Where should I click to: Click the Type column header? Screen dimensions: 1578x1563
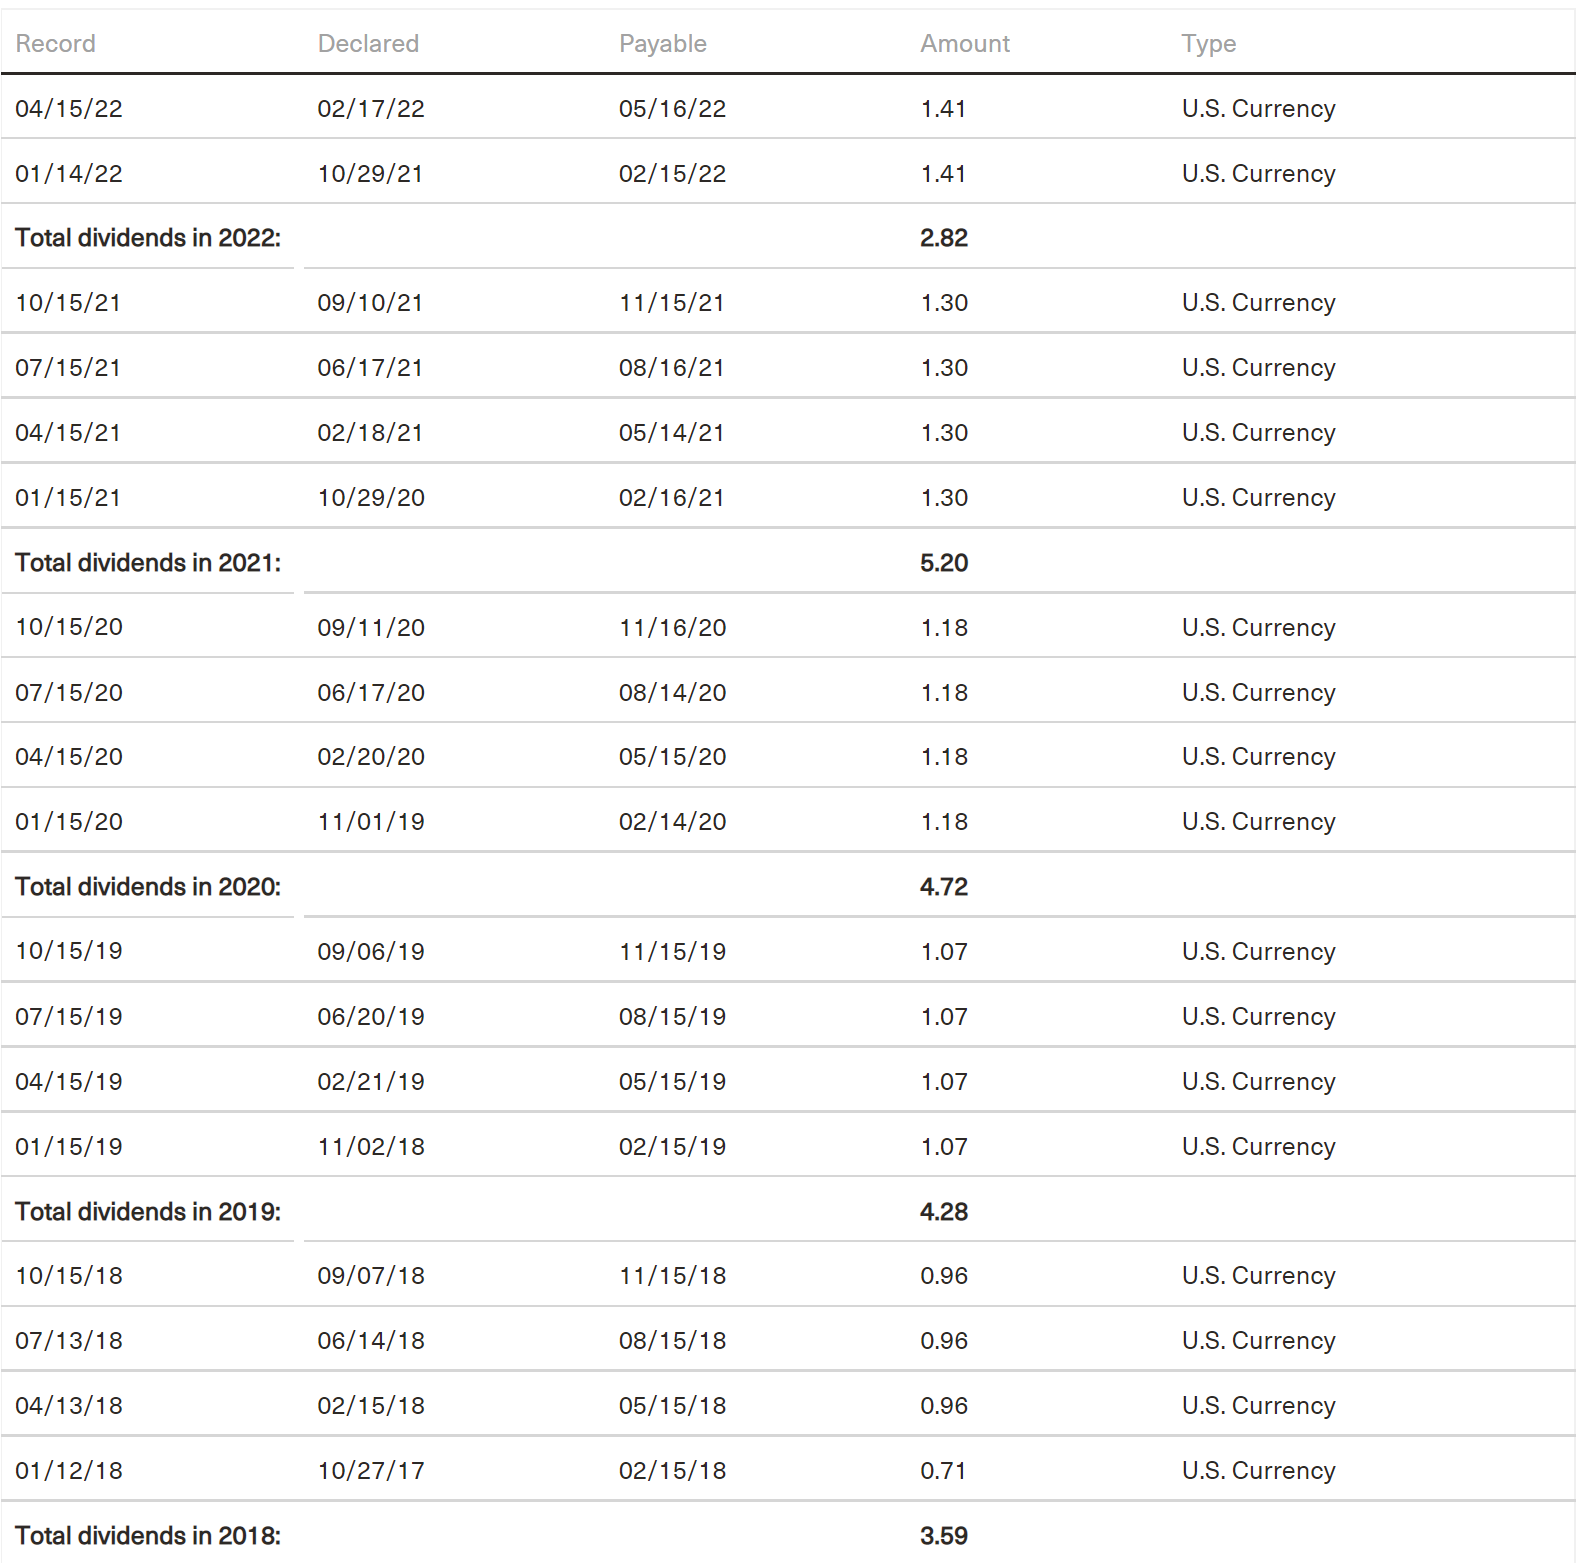pyautogui.click(x=1209, y=44)
